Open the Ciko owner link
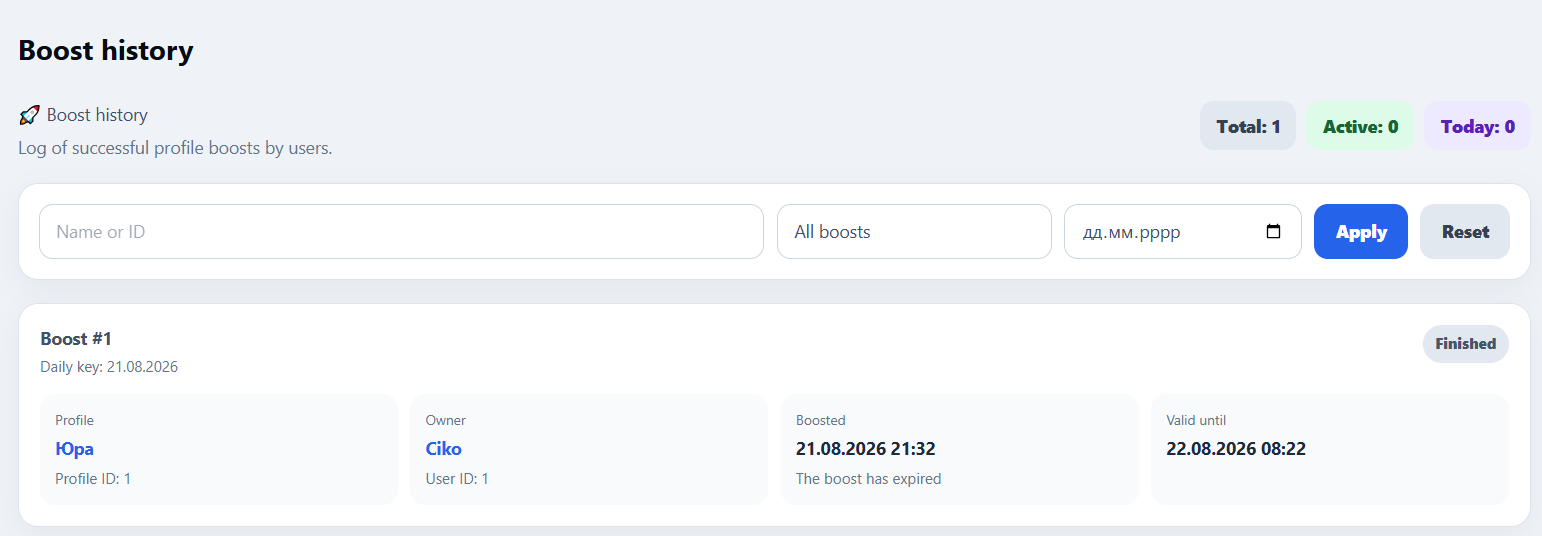Screen dimensions: 1542x536 [x=444, y=449]
